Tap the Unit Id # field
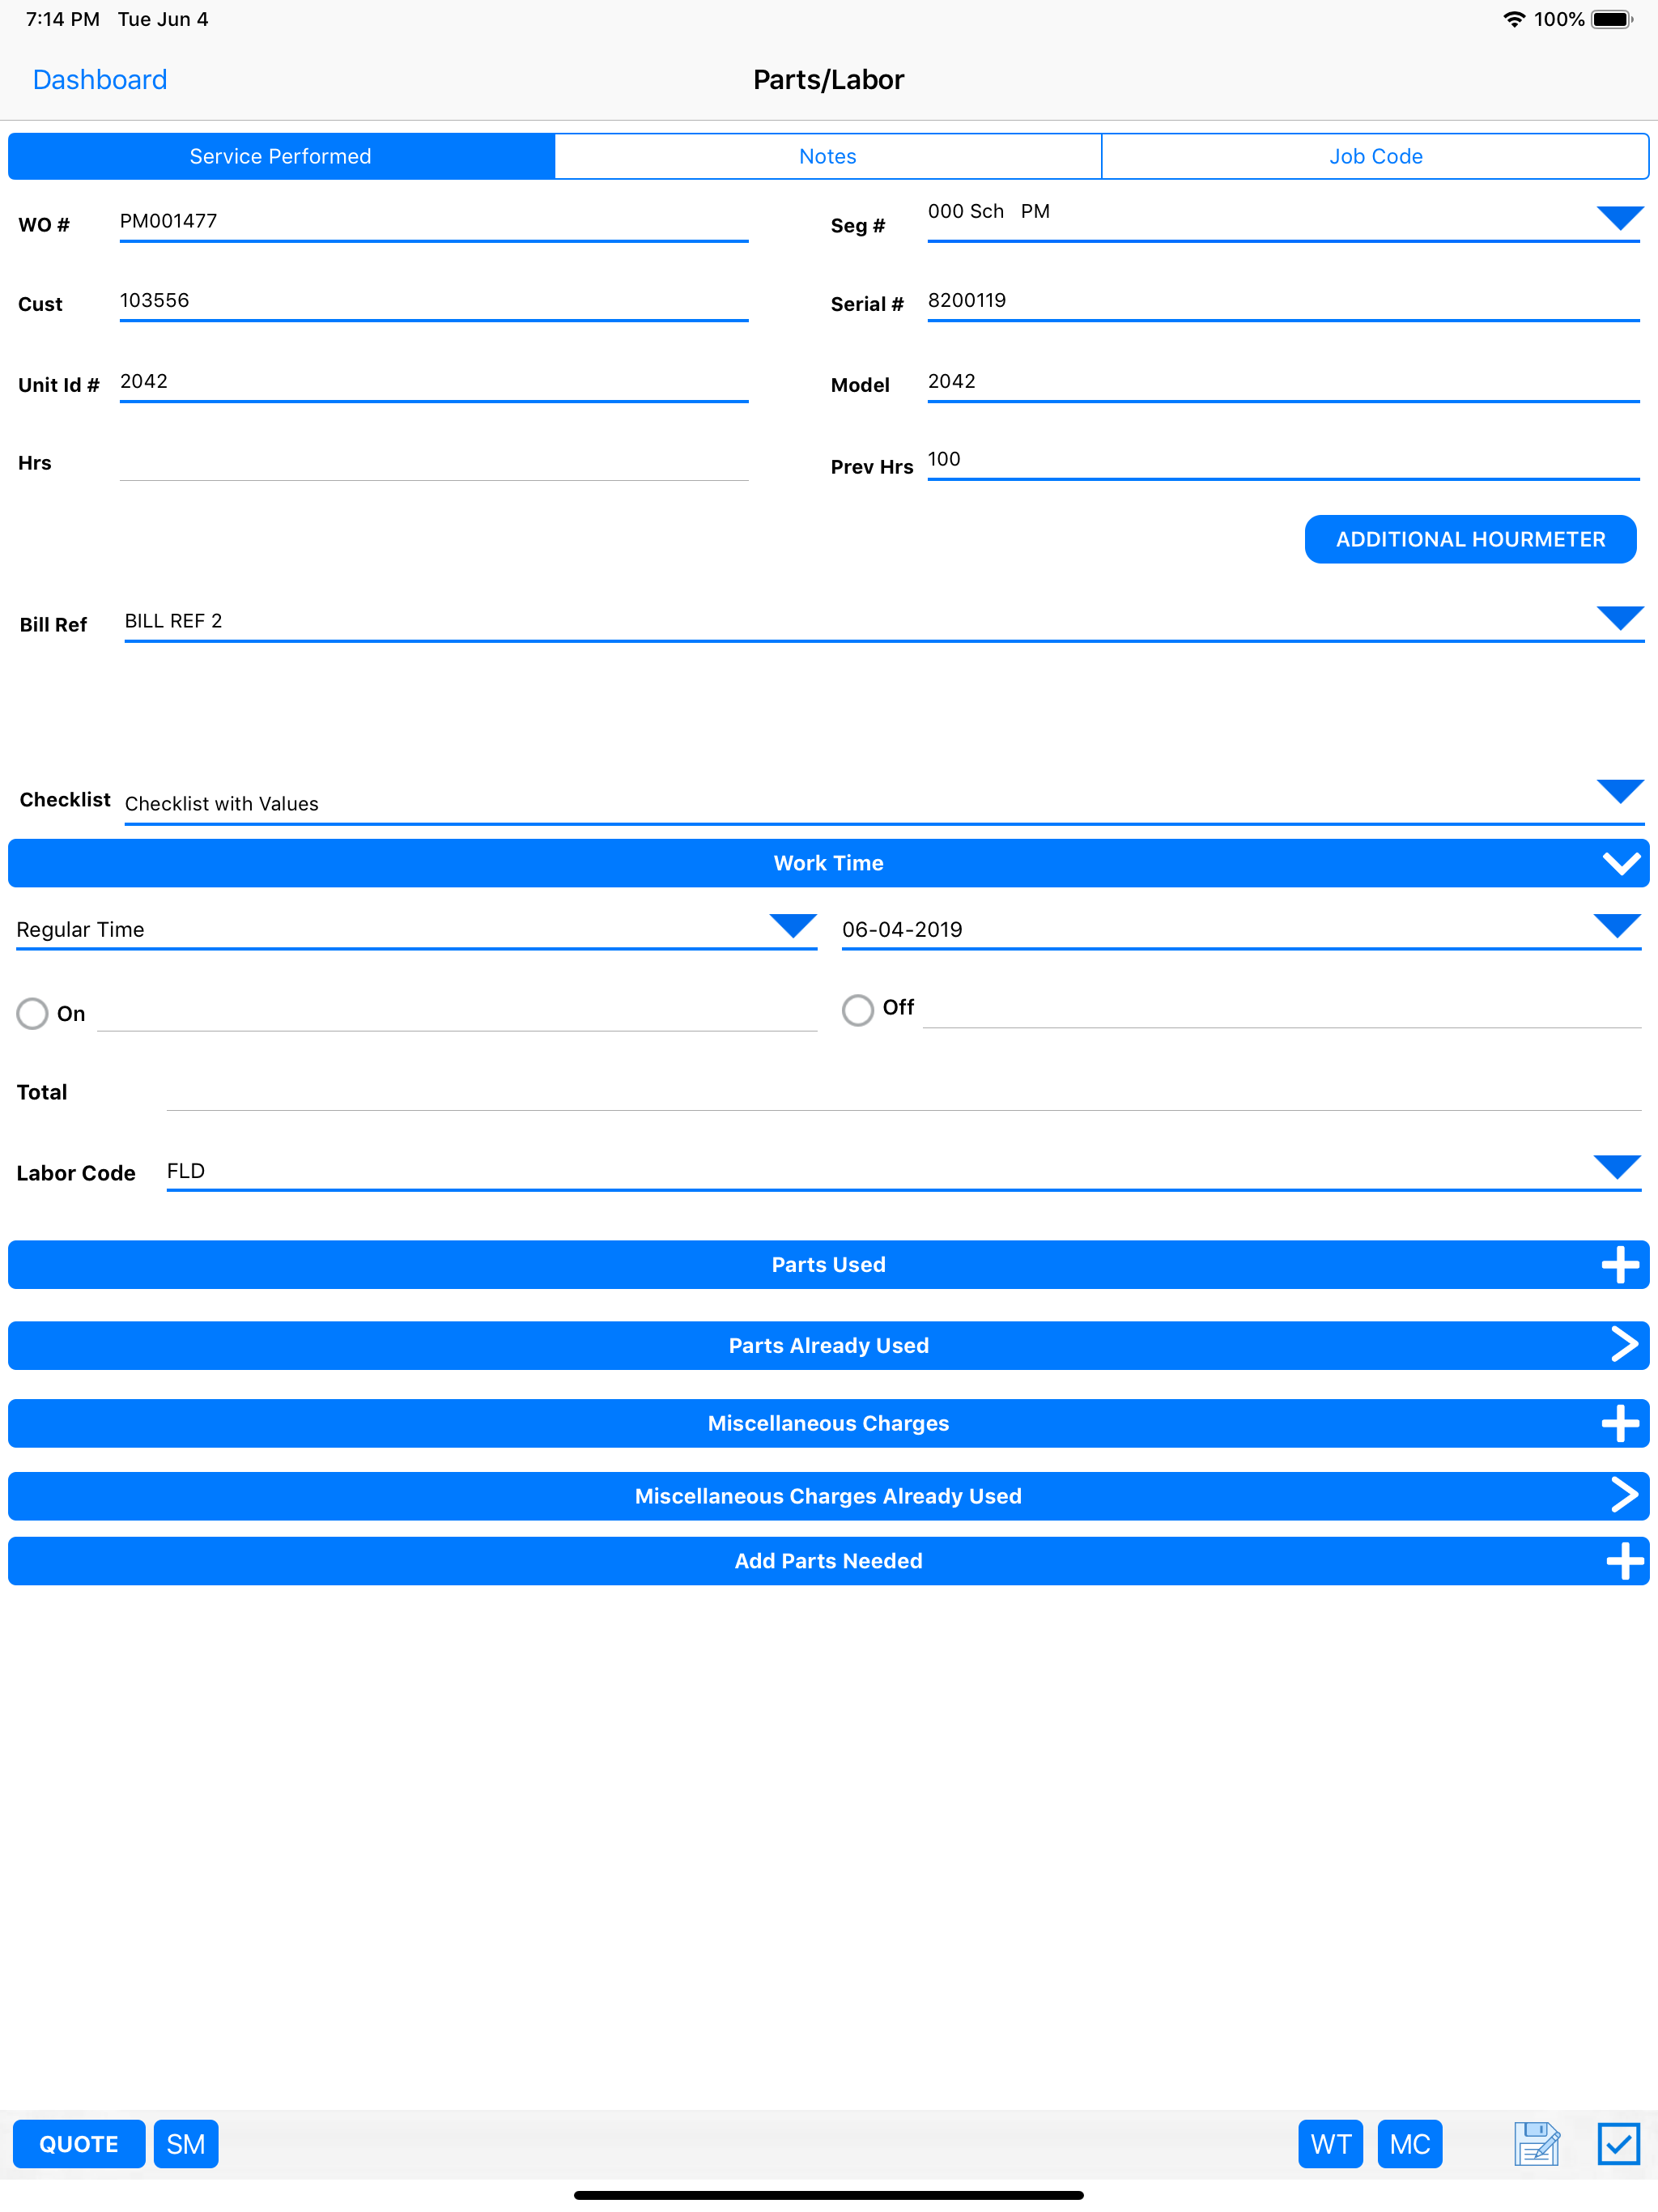This screenshot has width=1658, height=2212. click(434, 381)
